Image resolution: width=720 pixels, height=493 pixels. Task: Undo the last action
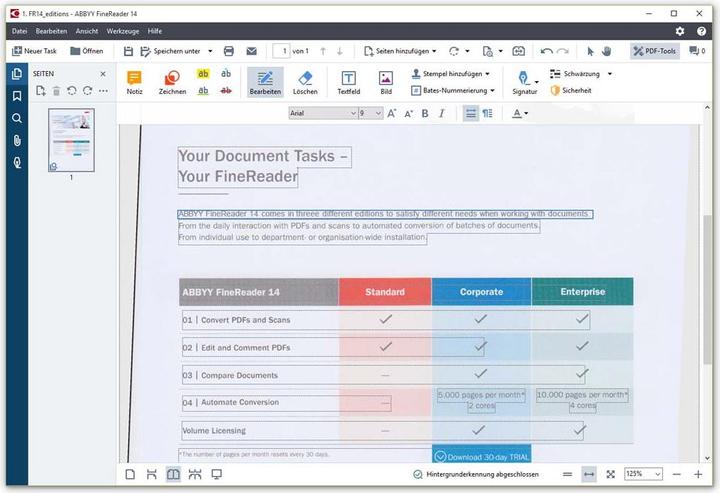coord(546,51)
